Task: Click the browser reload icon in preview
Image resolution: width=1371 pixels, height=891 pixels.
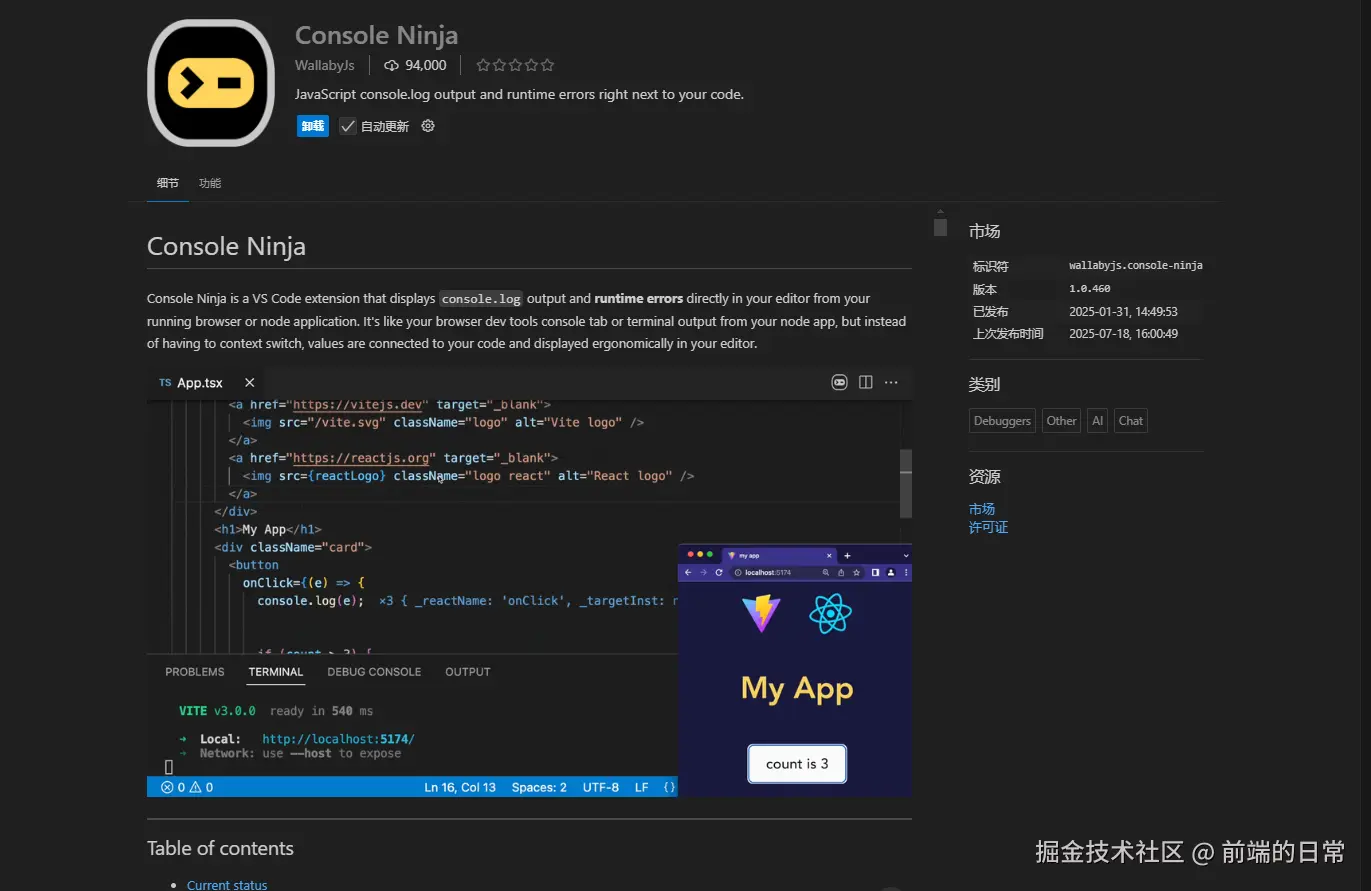Action: (x=719, y=573)
